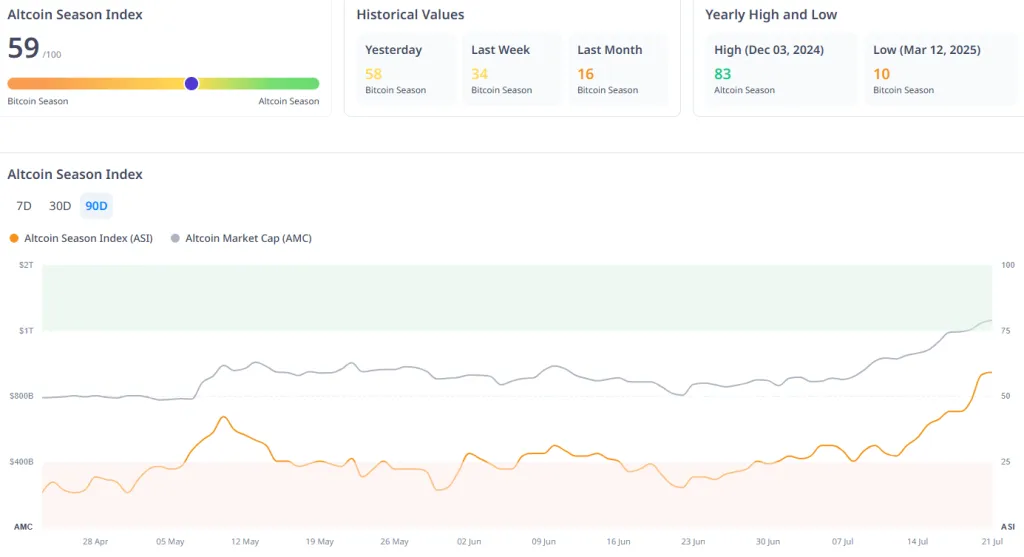Select the 30D time range
Image resolution: width=1024 pixels, height=557 pixels.
pyautogui.click(x=60, y=206)
